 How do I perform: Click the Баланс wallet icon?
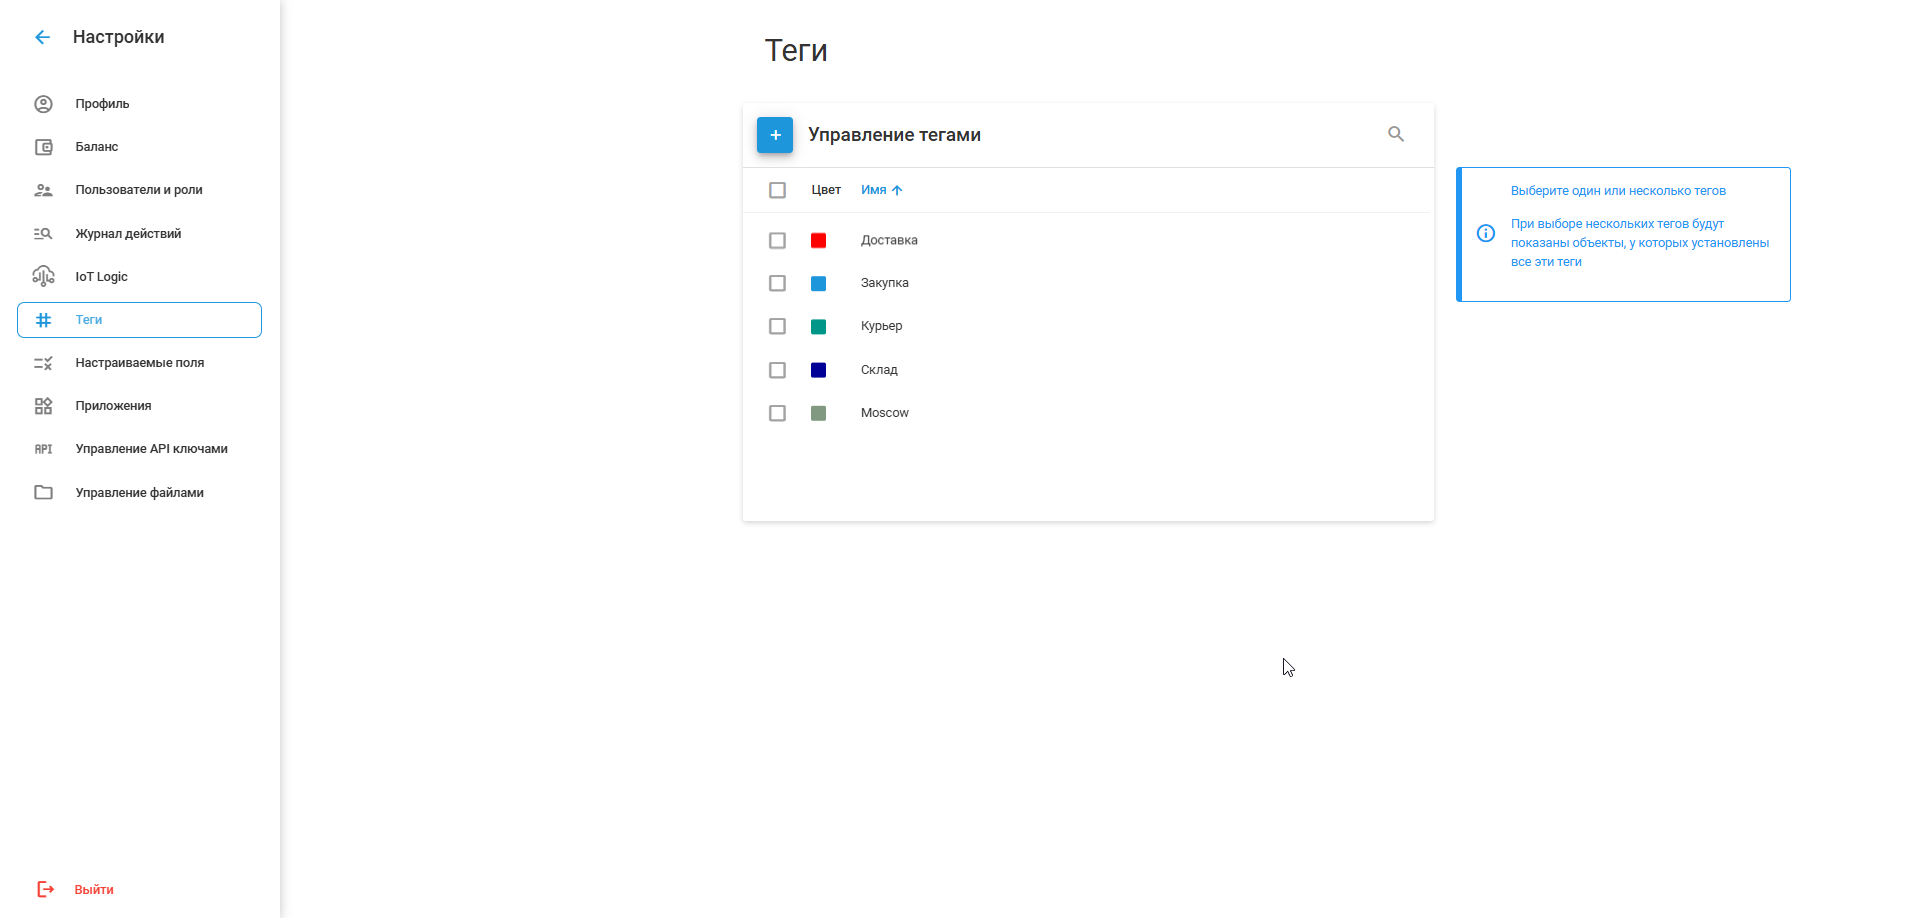(43, 147)
